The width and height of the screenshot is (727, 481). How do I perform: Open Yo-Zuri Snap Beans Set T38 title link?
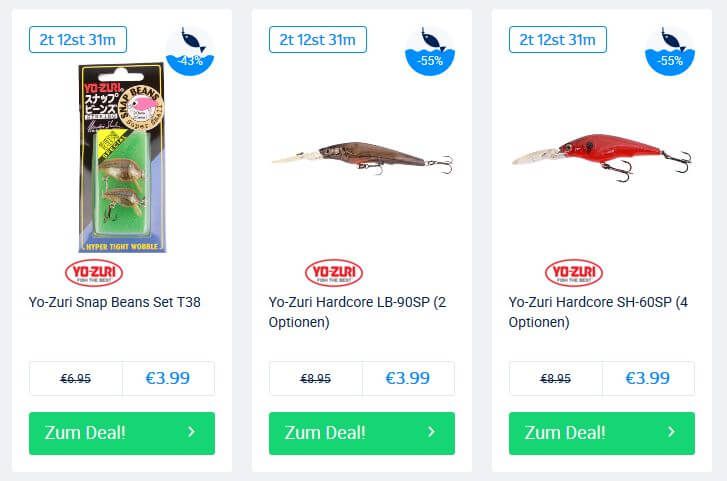click(x=115, y=302)
